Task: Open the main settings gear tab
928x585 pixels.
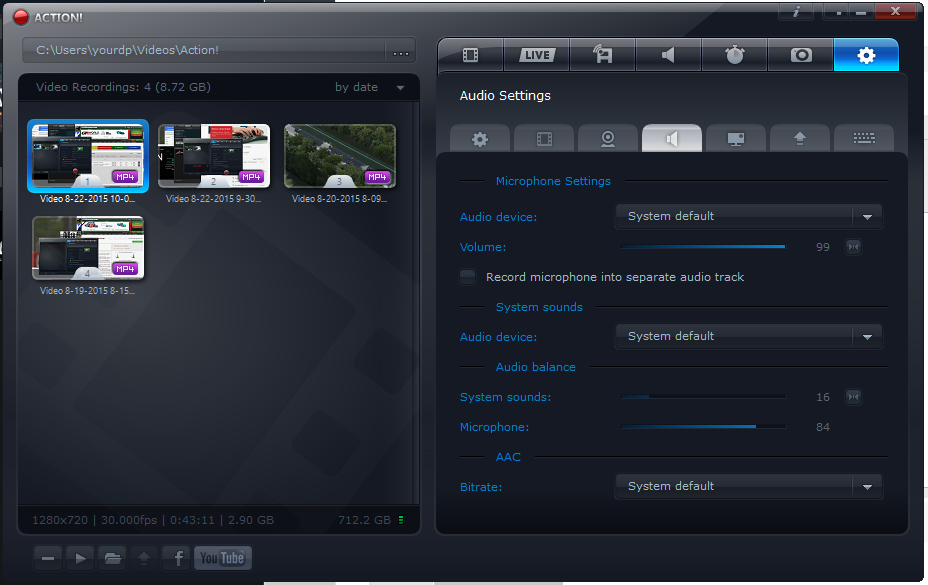Action: (866, 55)
